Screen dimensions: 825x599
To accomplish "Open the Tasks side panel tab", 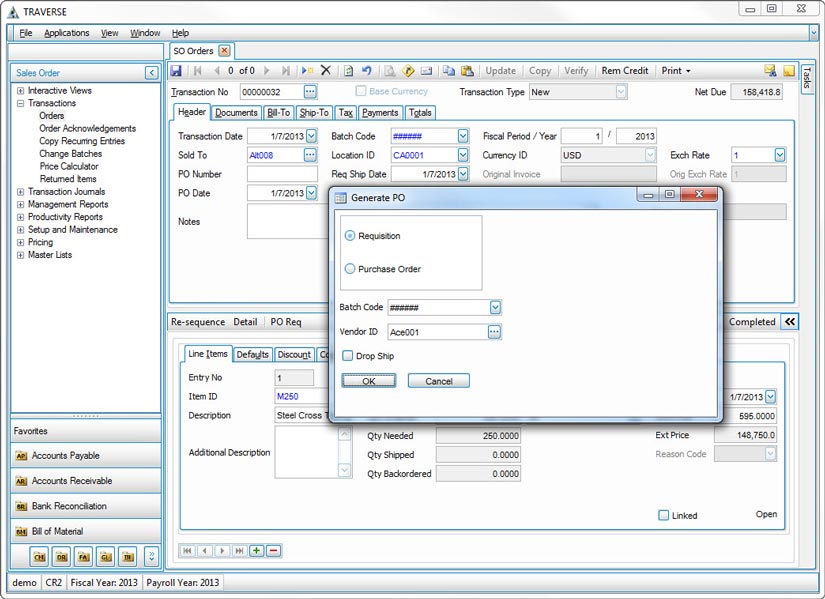I will click(x=807, y=78).
